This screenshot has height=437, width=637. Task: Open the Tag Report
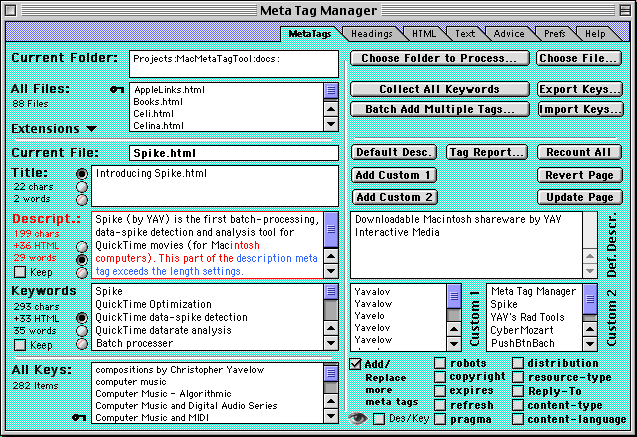pyautogui.click(x=487, y=152)
